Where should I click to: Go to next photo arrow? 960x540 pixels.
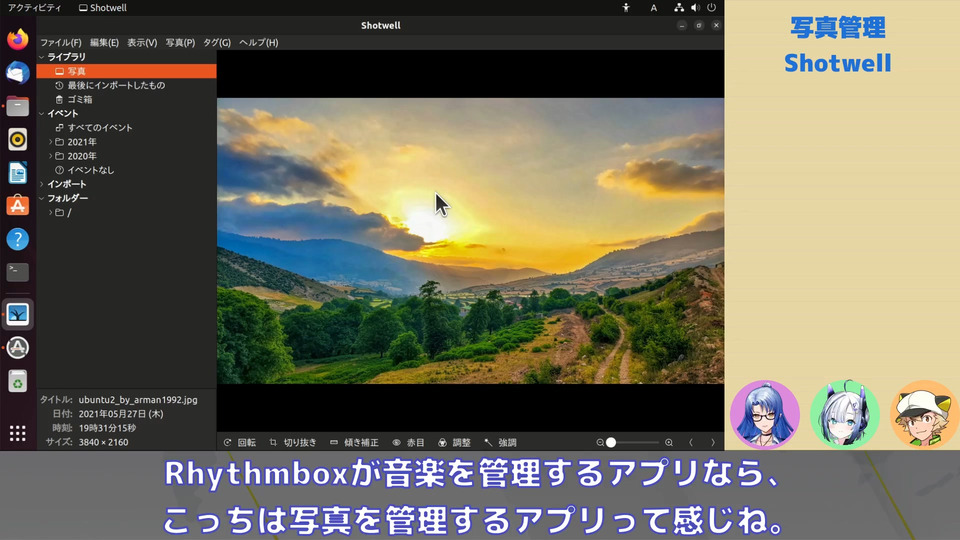coord(713,442)
